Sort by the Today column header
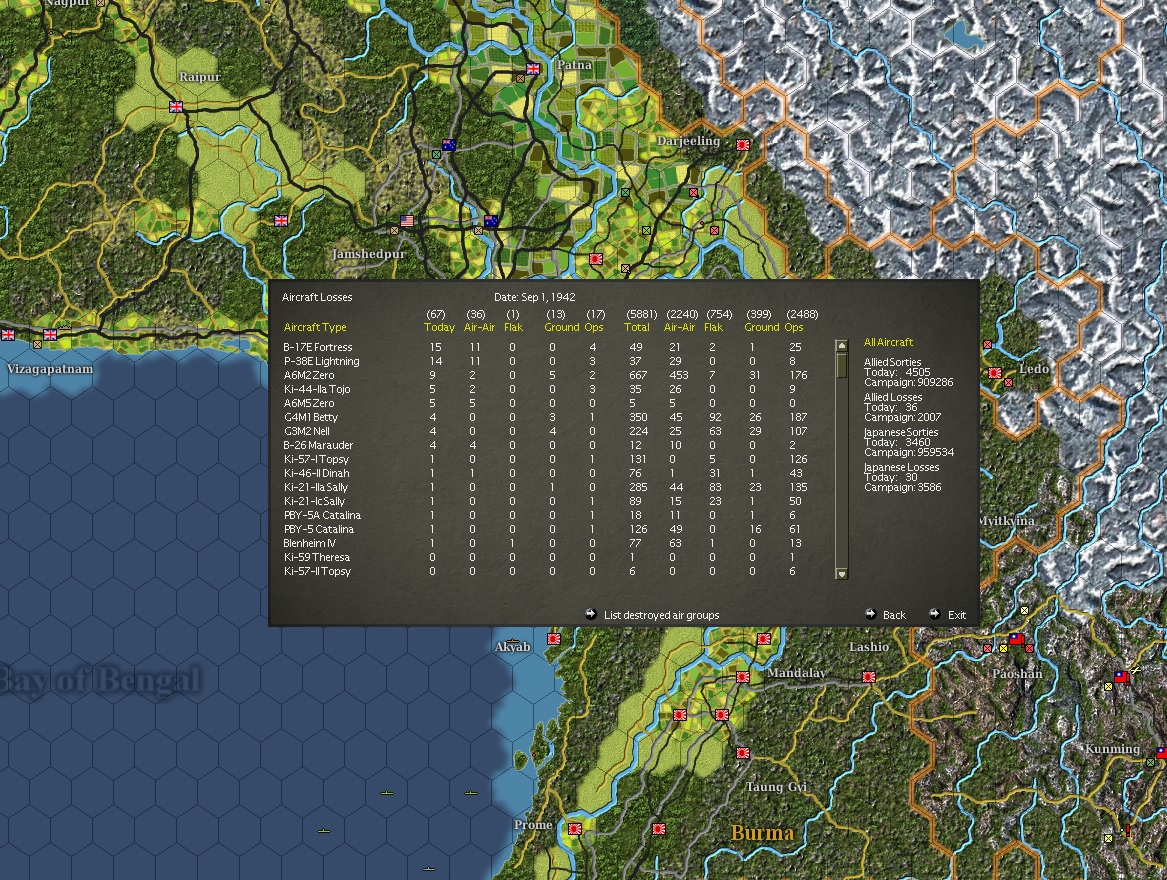 439,327
